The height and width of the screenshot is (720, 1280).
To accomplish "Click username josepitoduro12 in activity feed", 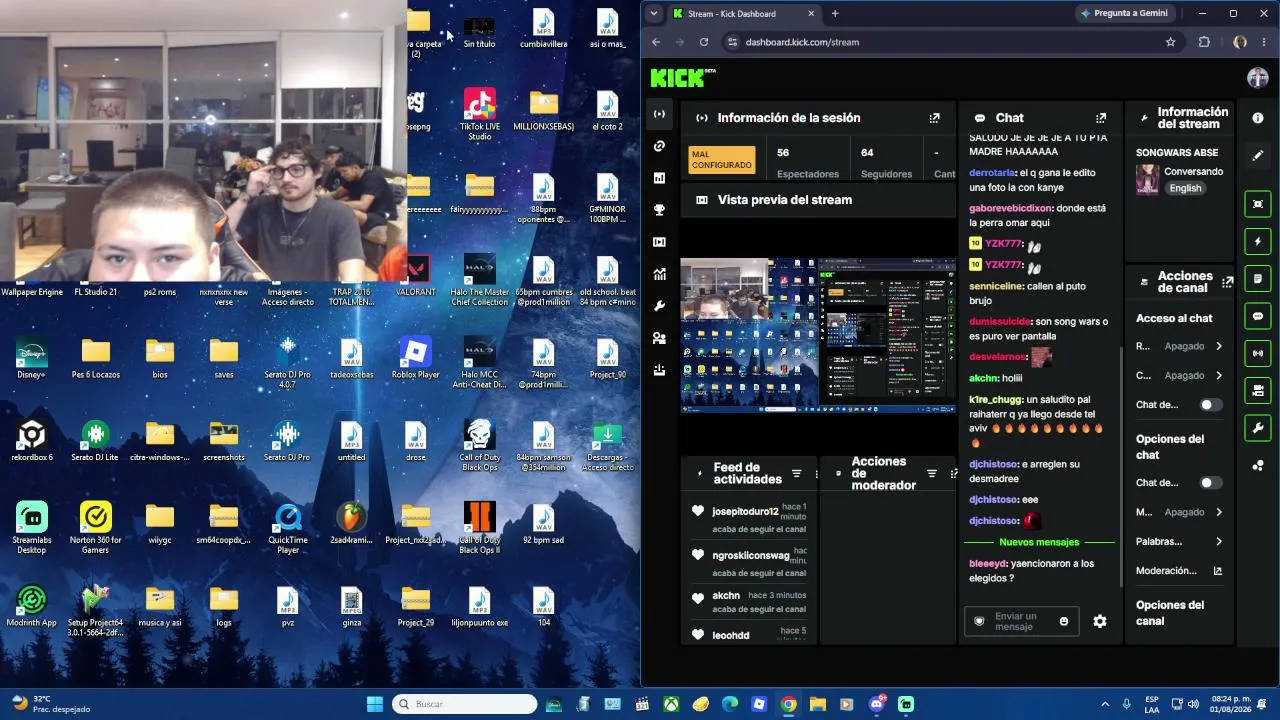I will [x=745, y=512].
